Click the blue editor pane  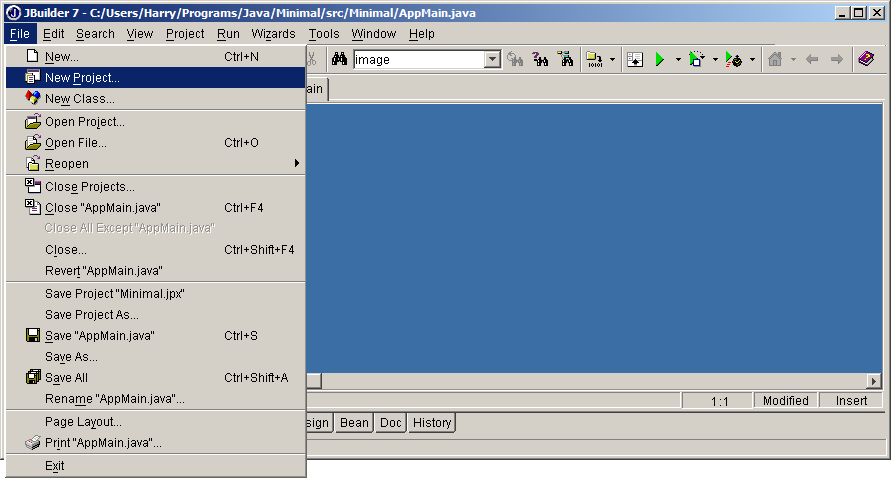click(x=594, y=238)
